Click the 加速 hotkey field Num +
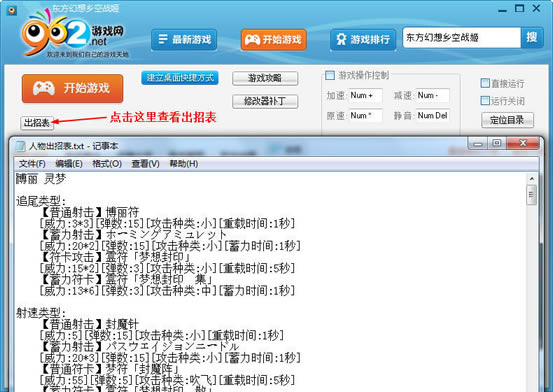Image resolution: width=553 pixels, height=392 pixels. click(x=366, y=95)
